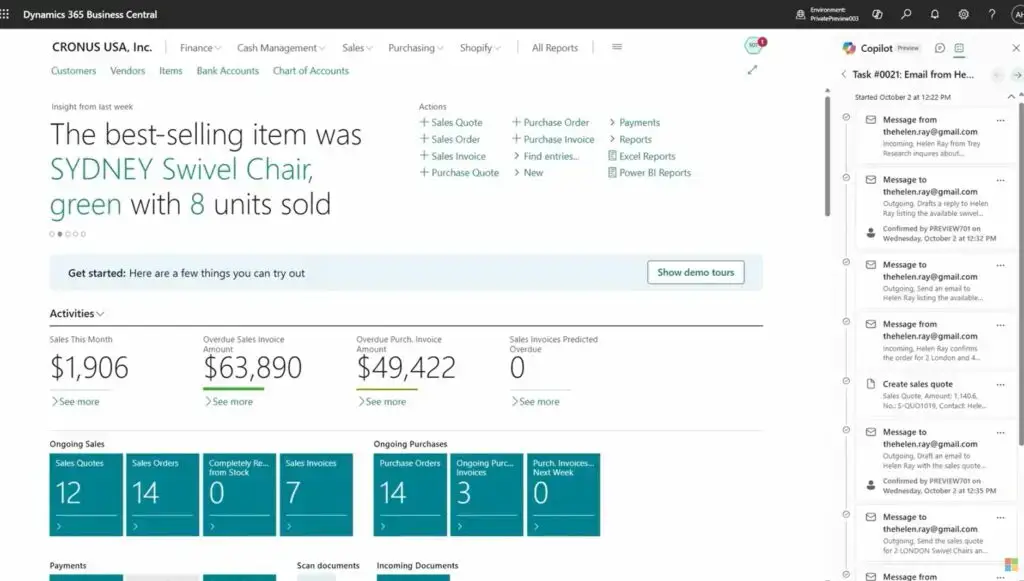
Task: Expand the Finance menu
Action: pos(200,48)
